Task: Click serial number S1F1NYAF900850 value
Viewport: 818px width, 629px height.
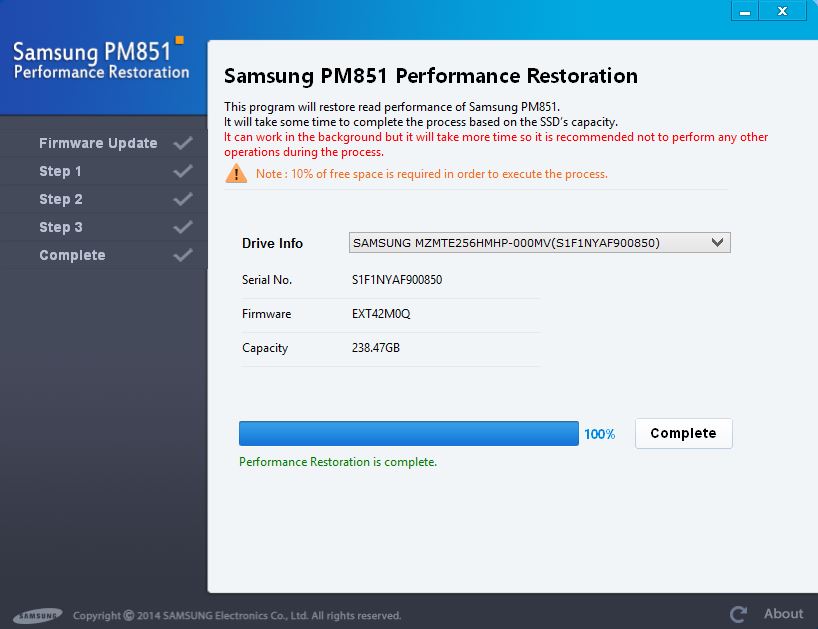Action: click(x=396, y=280)
